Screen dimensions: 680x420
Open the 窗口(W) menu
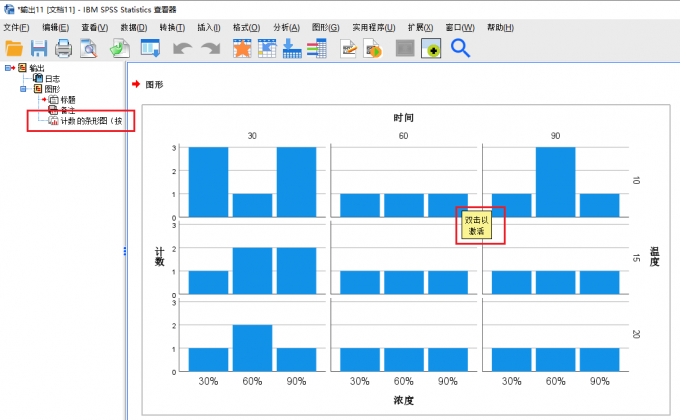point(460,28)
